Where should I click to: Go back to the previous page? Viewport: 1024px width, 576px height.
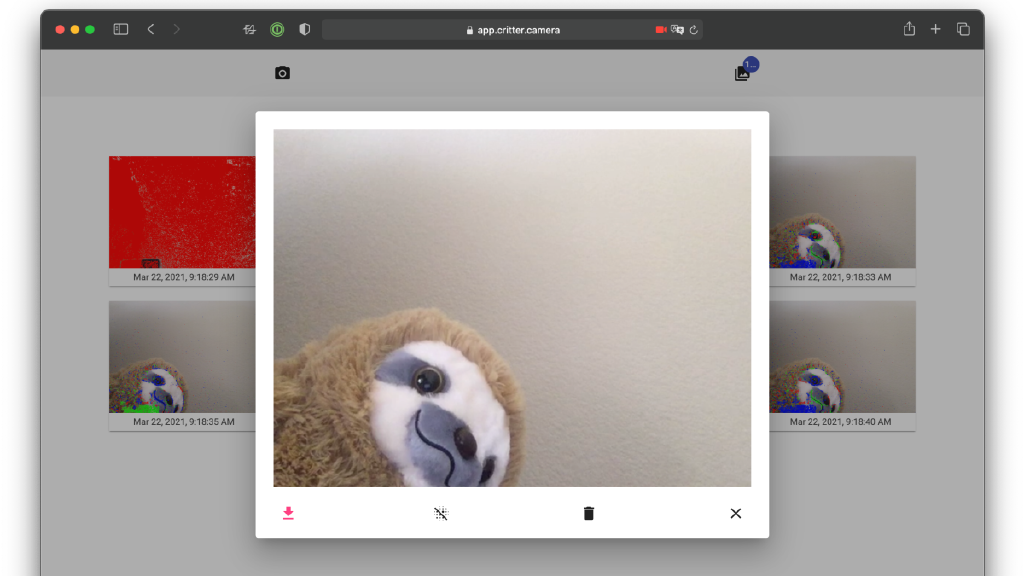pos(151,30)
